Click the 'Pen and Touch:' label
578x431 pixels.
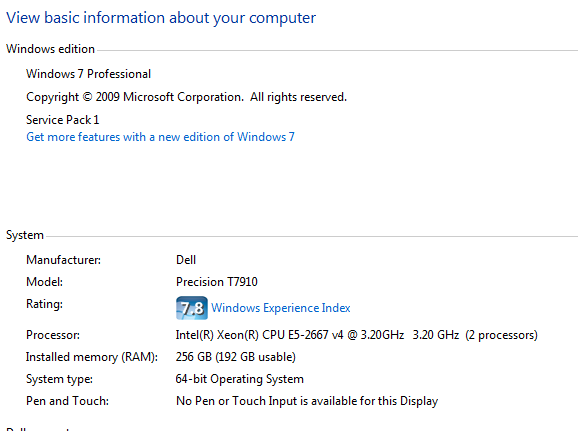(67, 401)
